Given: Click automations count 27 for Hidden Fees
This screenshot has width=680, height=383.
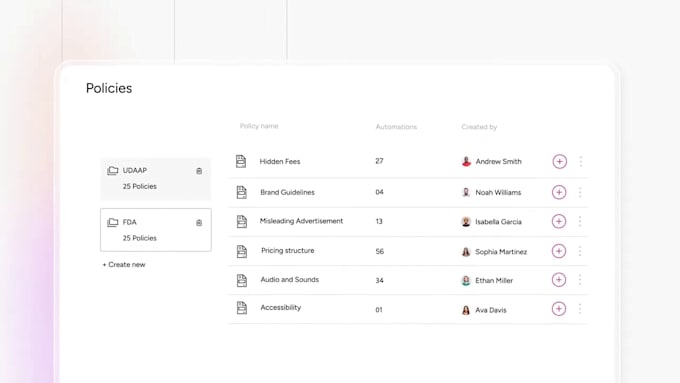Looking at the screenshot, I should (379, 161).
